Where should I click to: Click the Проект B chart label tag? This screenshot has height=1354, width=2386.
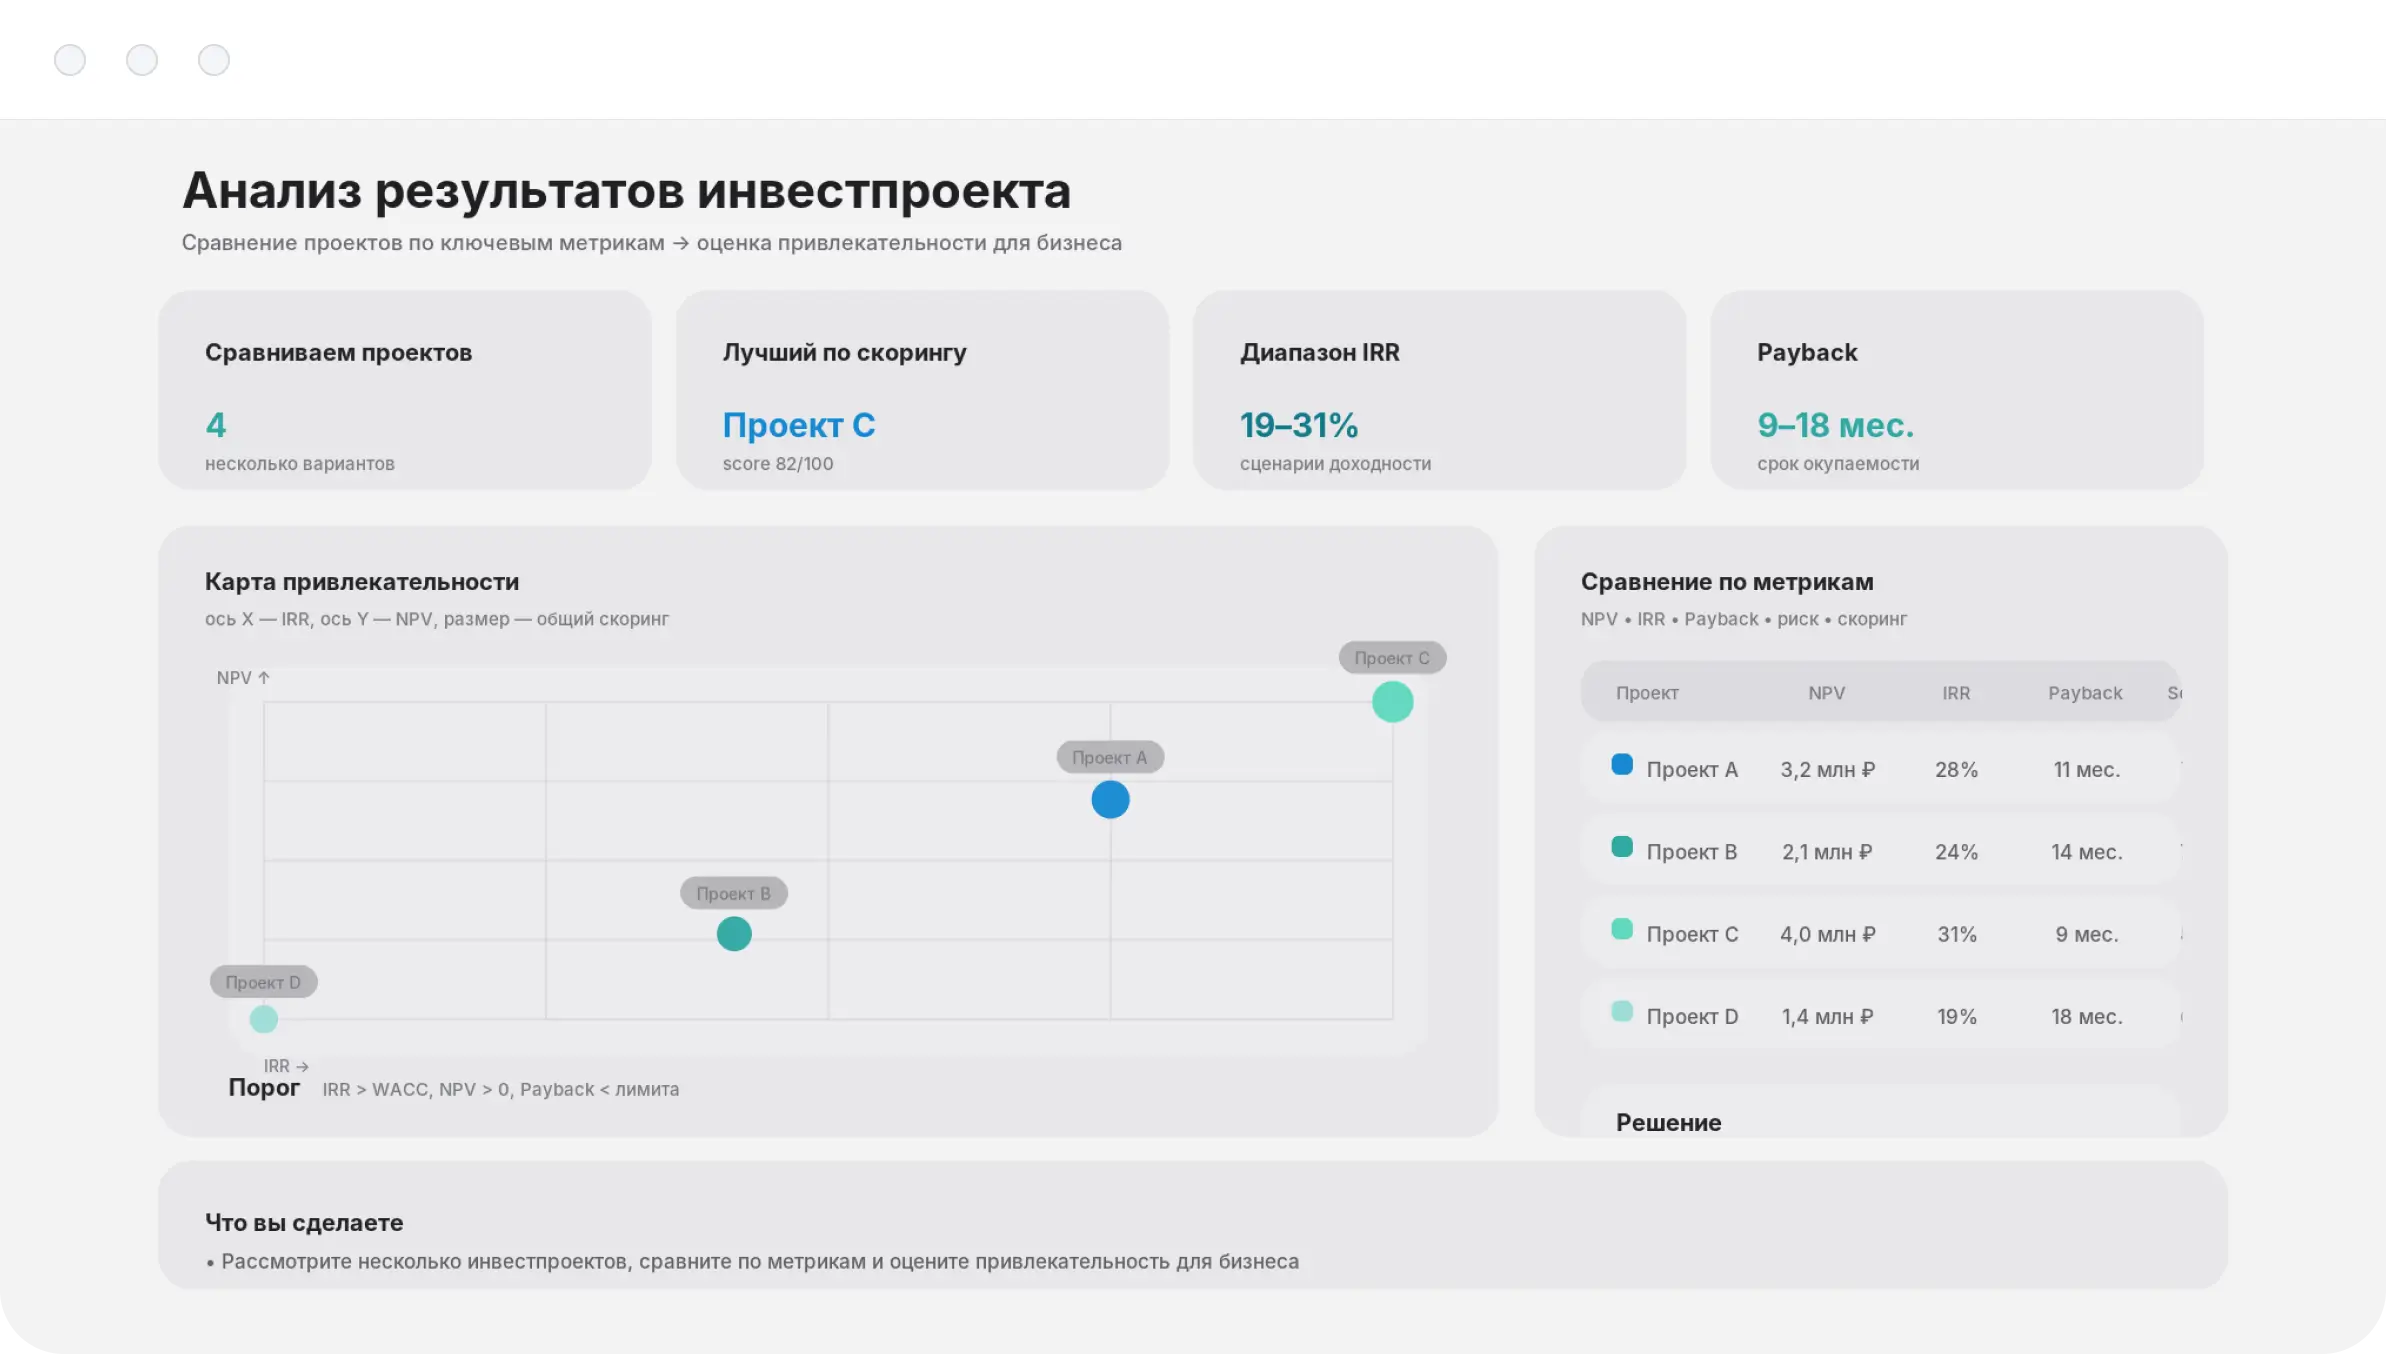point(734,893)
